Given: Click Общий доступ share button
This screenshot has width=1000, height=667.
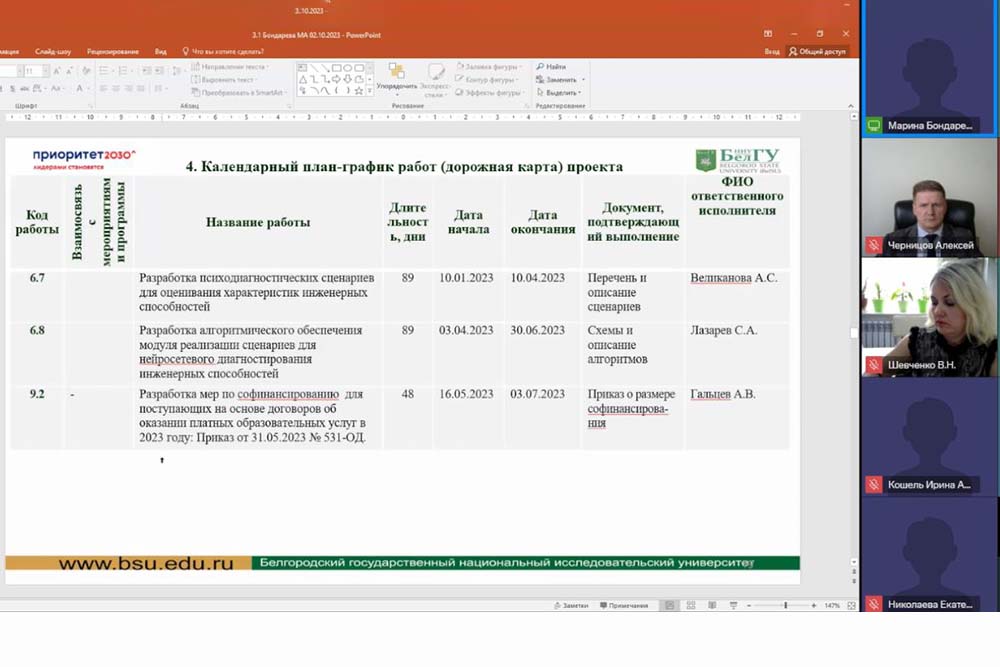Looking at the screenshot, I should pyautogui.click(x=817, y=51).
